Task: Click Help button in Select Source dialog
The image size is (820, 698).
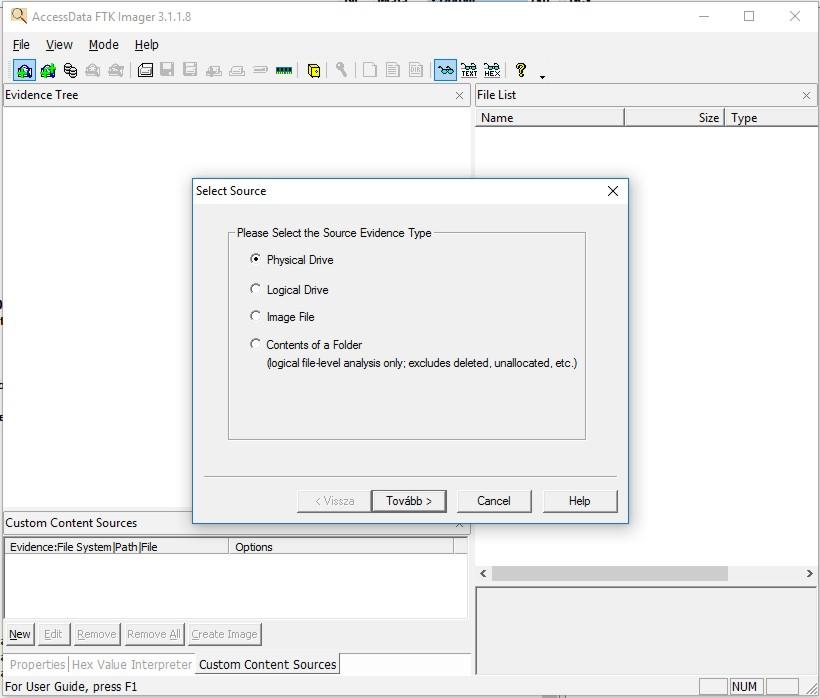Action: coord(579,501)
